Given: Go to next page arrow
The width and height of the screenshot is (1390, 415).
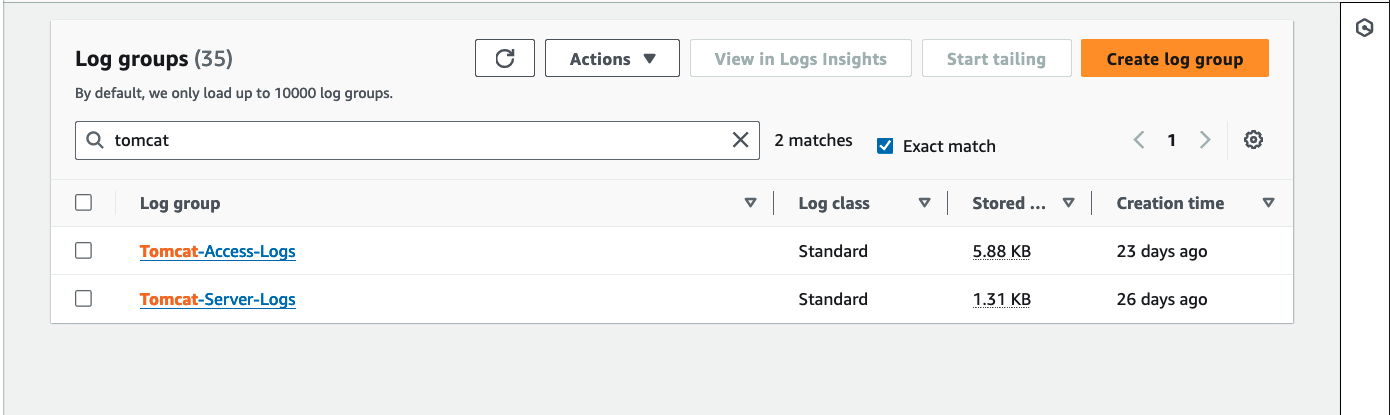Looking at the screenshot, I should (1205, 140).
